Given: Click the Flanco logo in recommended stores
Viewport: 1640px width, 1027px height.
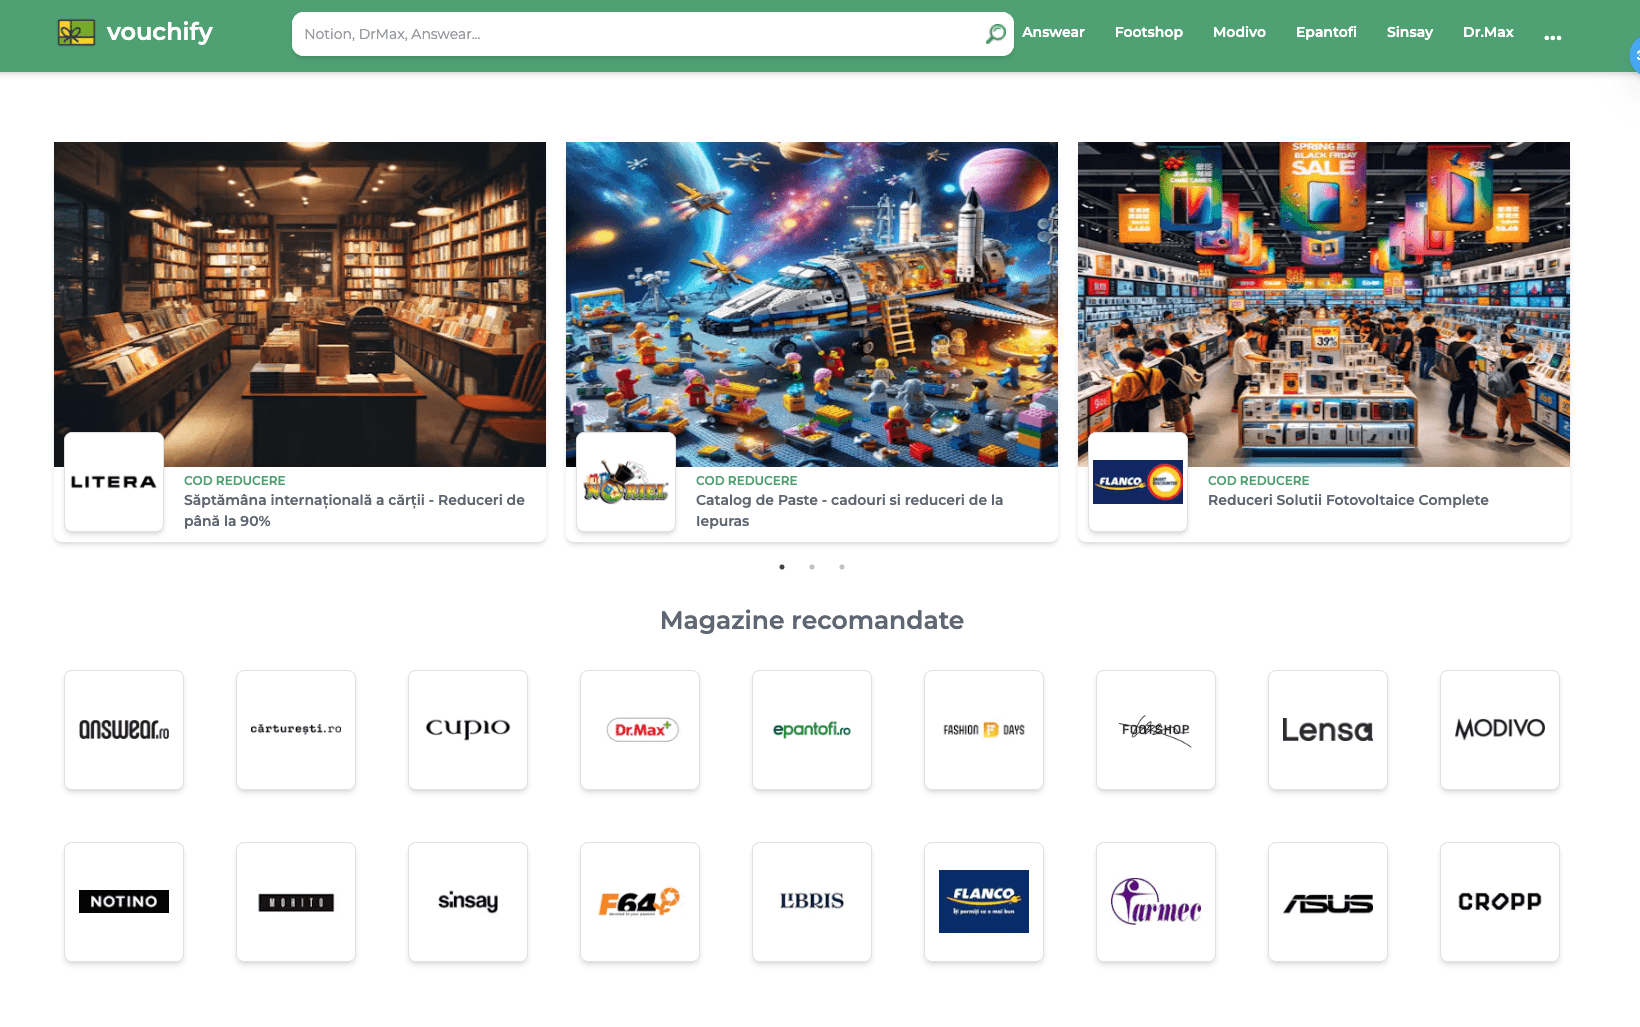Looking at the screenshot, I should (x=984, y=901).
